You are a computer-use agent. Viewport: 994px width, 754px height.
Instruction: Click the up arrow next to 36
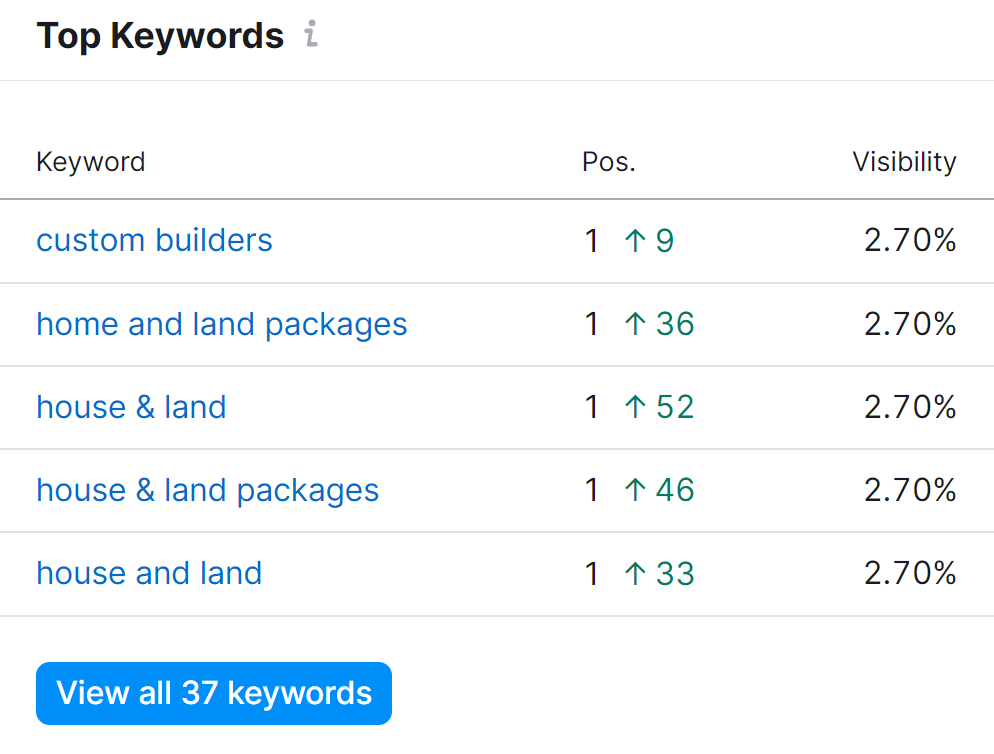tap(635, 324)
